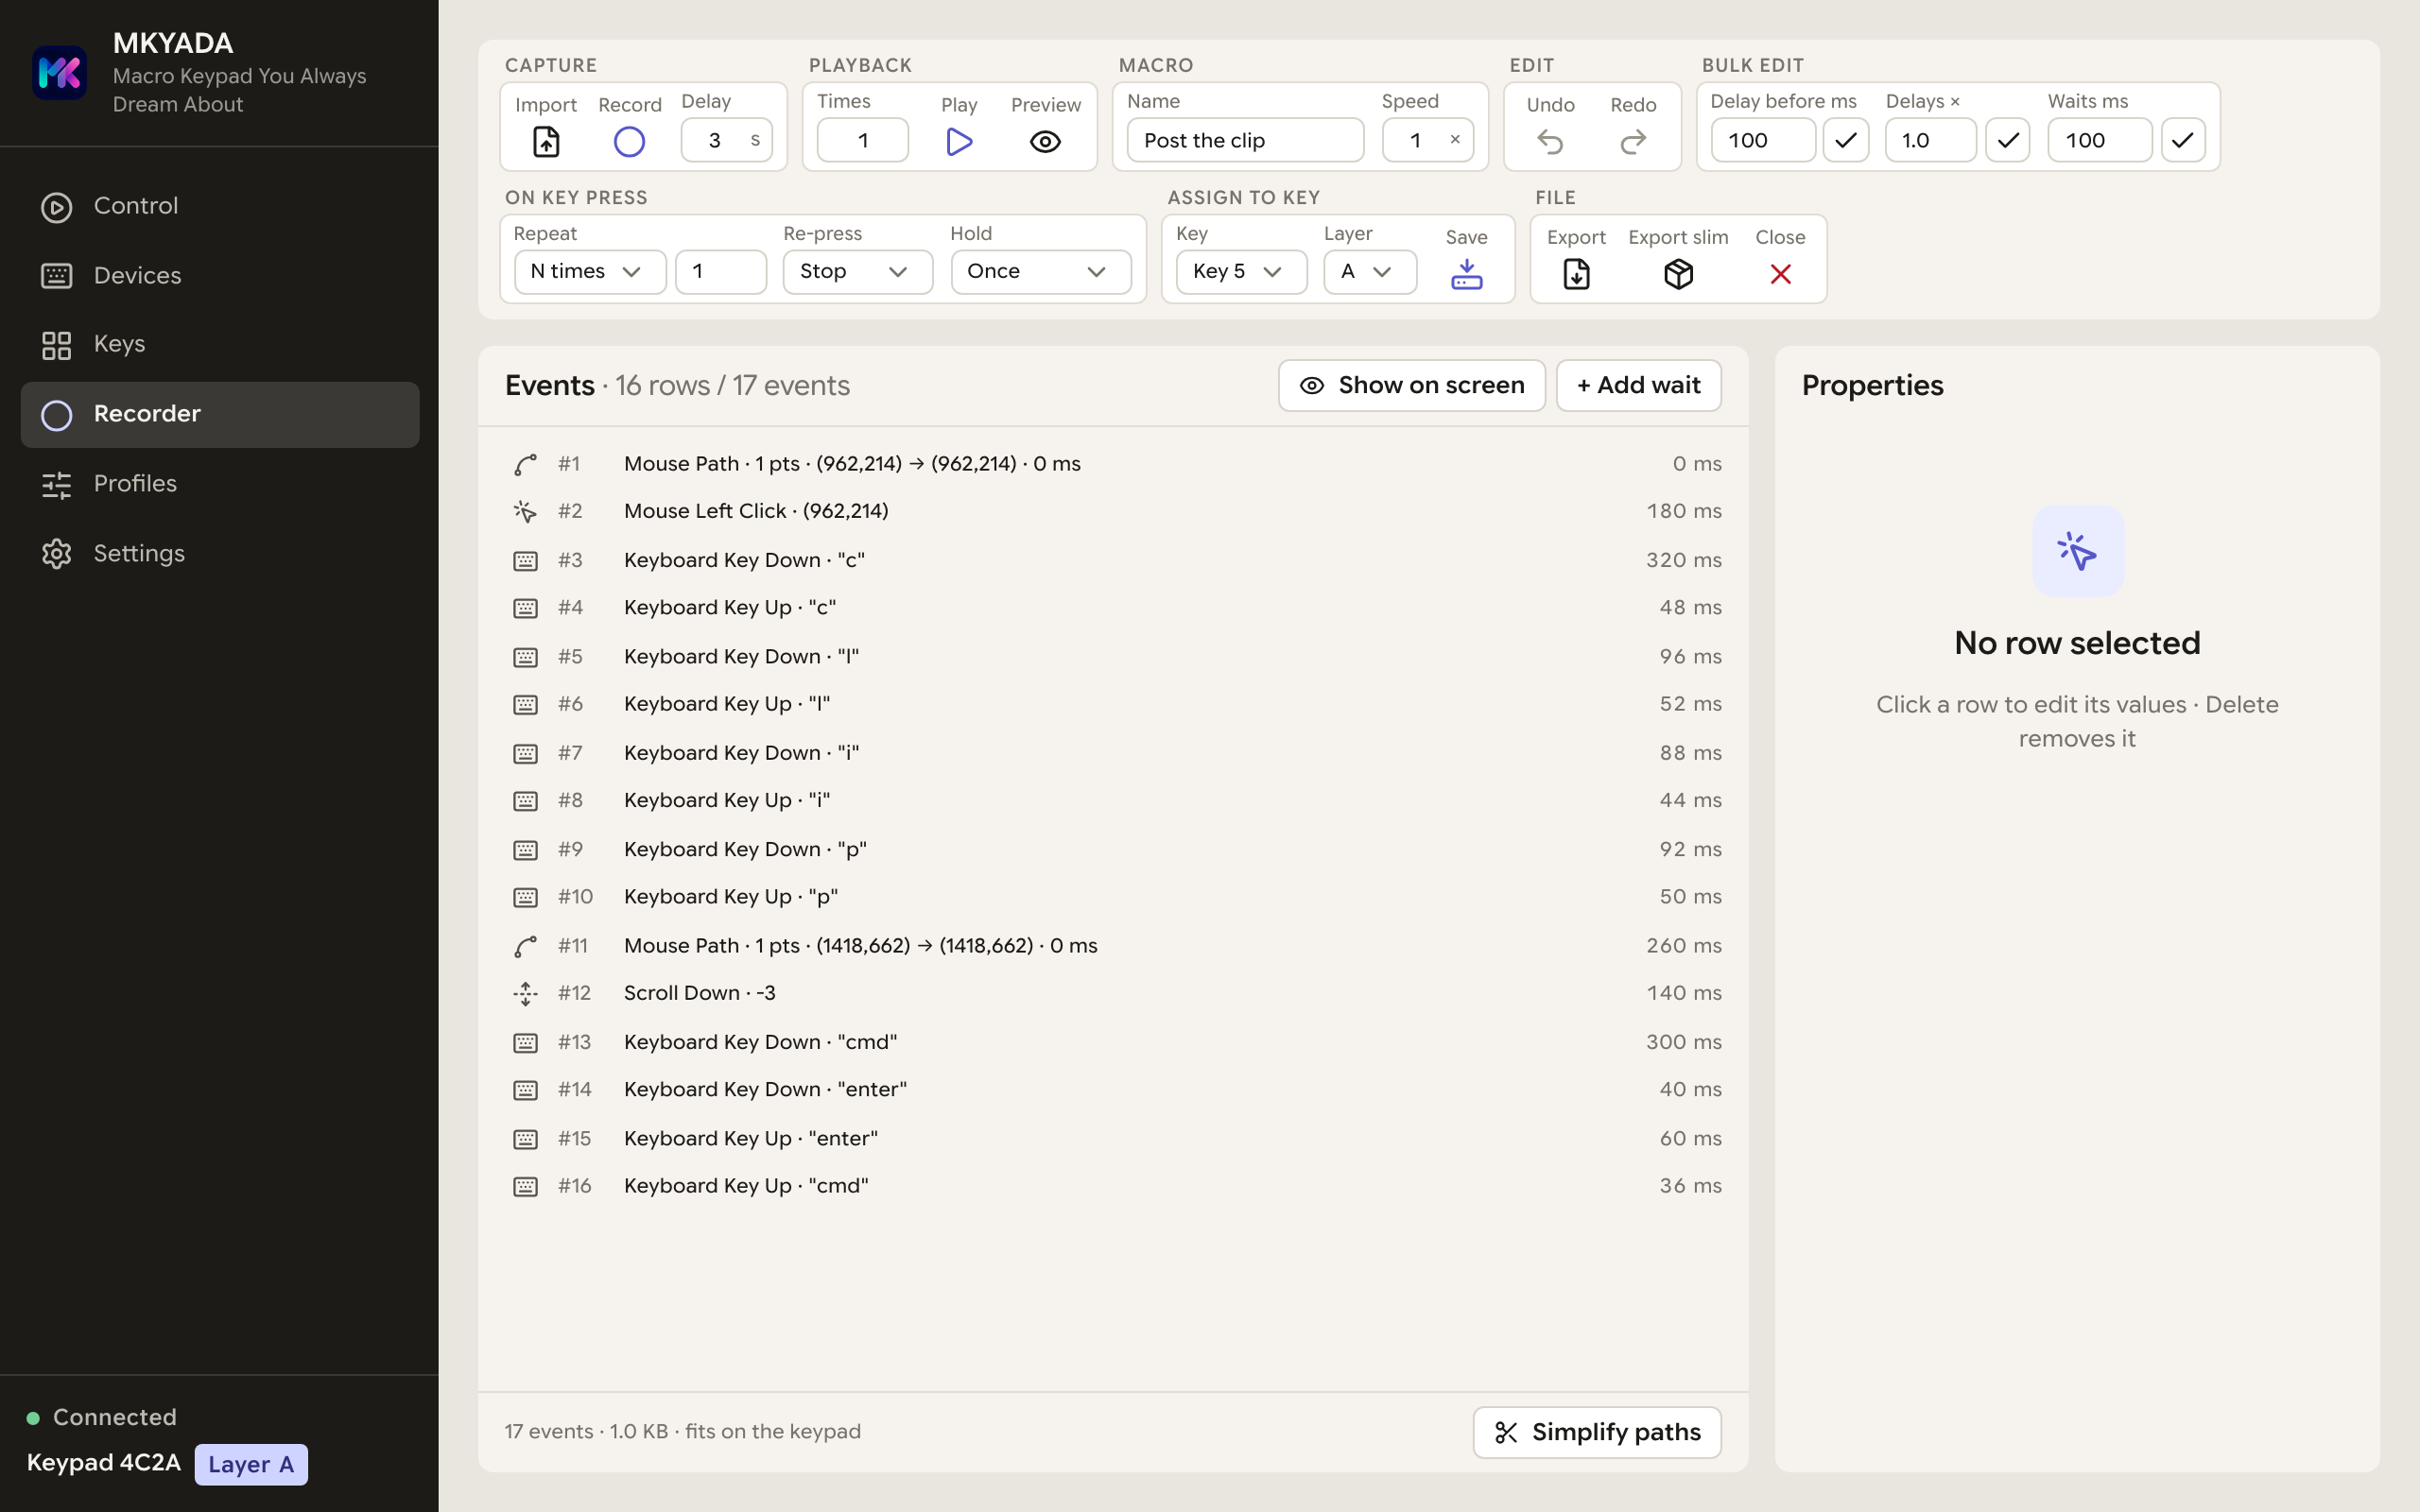Save the macro to key icon
Viewport: 2420px width, 1512px height.
[1466, 273]
